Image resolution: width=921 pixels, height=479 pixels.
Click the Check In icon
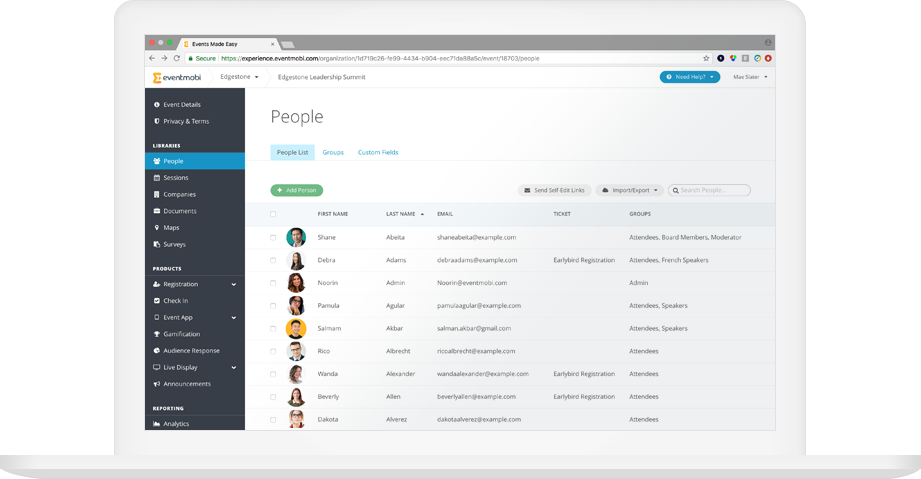pos(156,300)
